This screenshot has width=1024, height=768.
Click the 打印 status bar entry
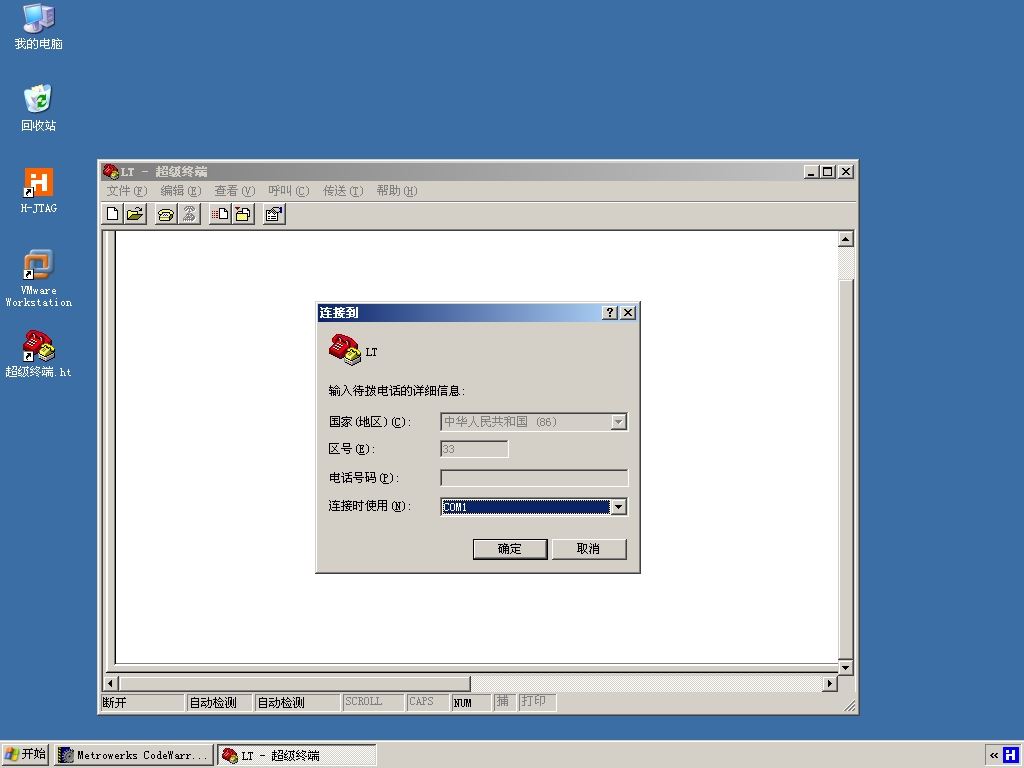coord(537,702)
